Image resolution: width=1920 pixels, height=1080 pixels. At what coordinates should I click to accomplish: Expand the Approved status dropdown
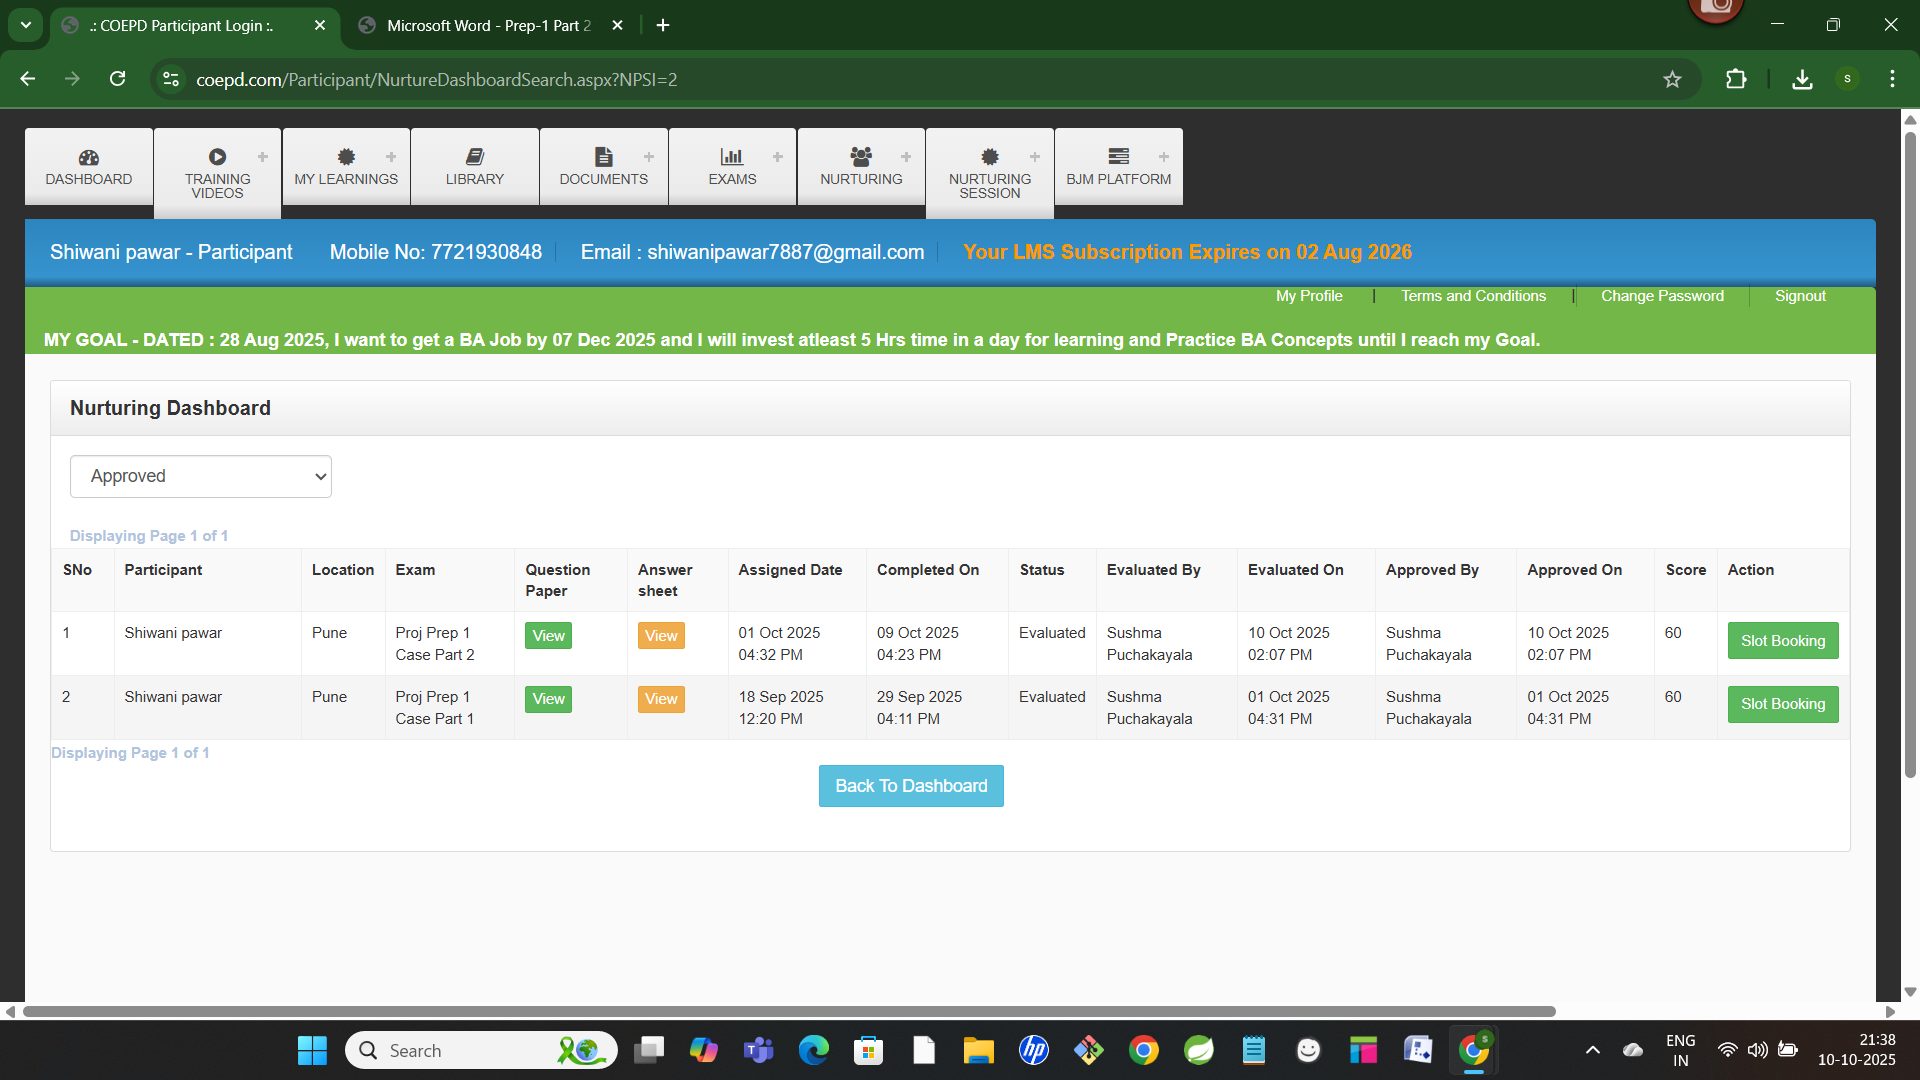tap(200, 476)
